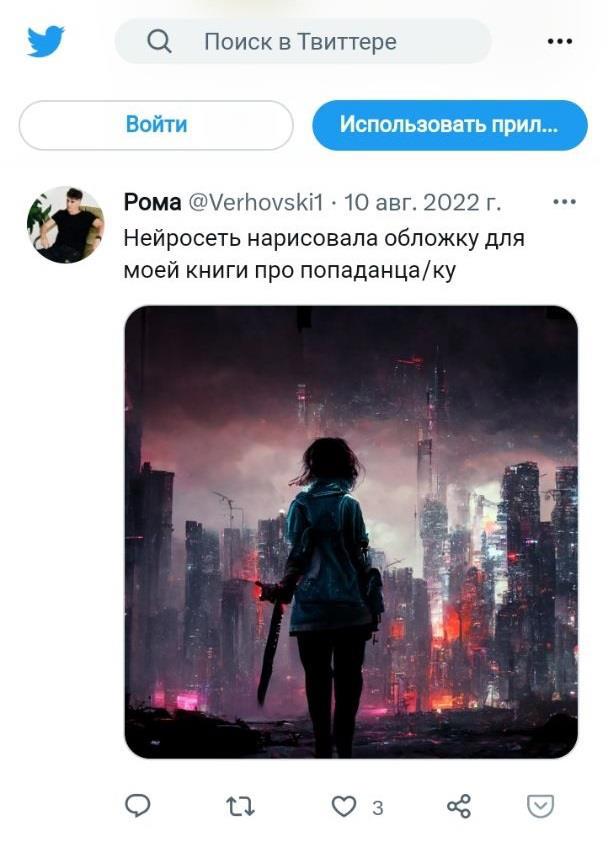The height and width of the screenshot is (844, 610).
Task: Open the '10 авг. 2022 г.' timestamp
Action: [x=422, y=203]
